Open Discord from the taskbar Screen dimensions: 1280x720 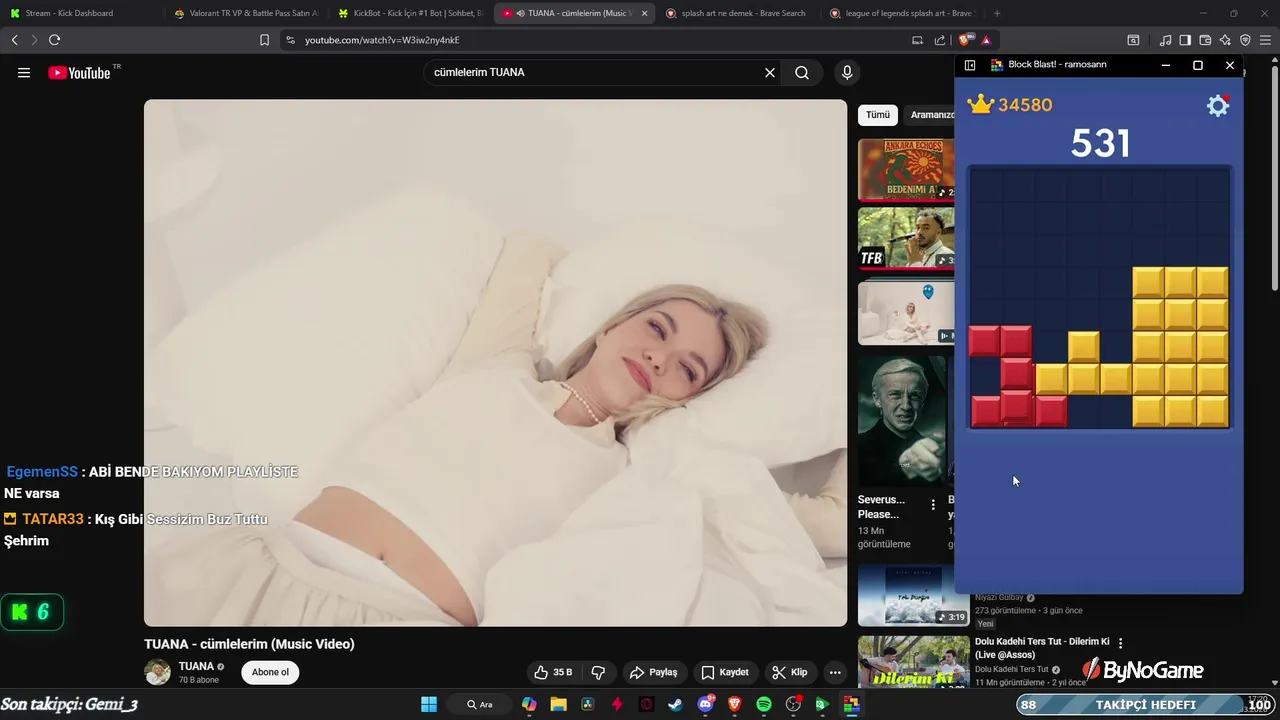(706, 704)
